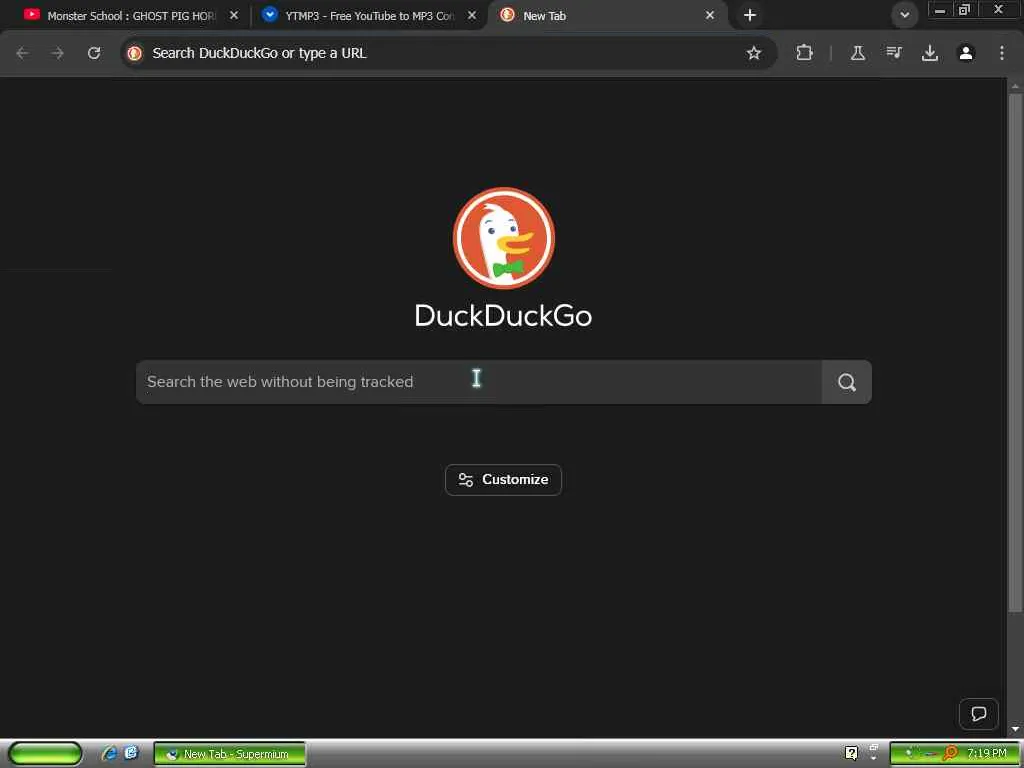The width and height of the screenshot is (1024, 768).
Task: Restore down the browser window
Action: [964, 10]
